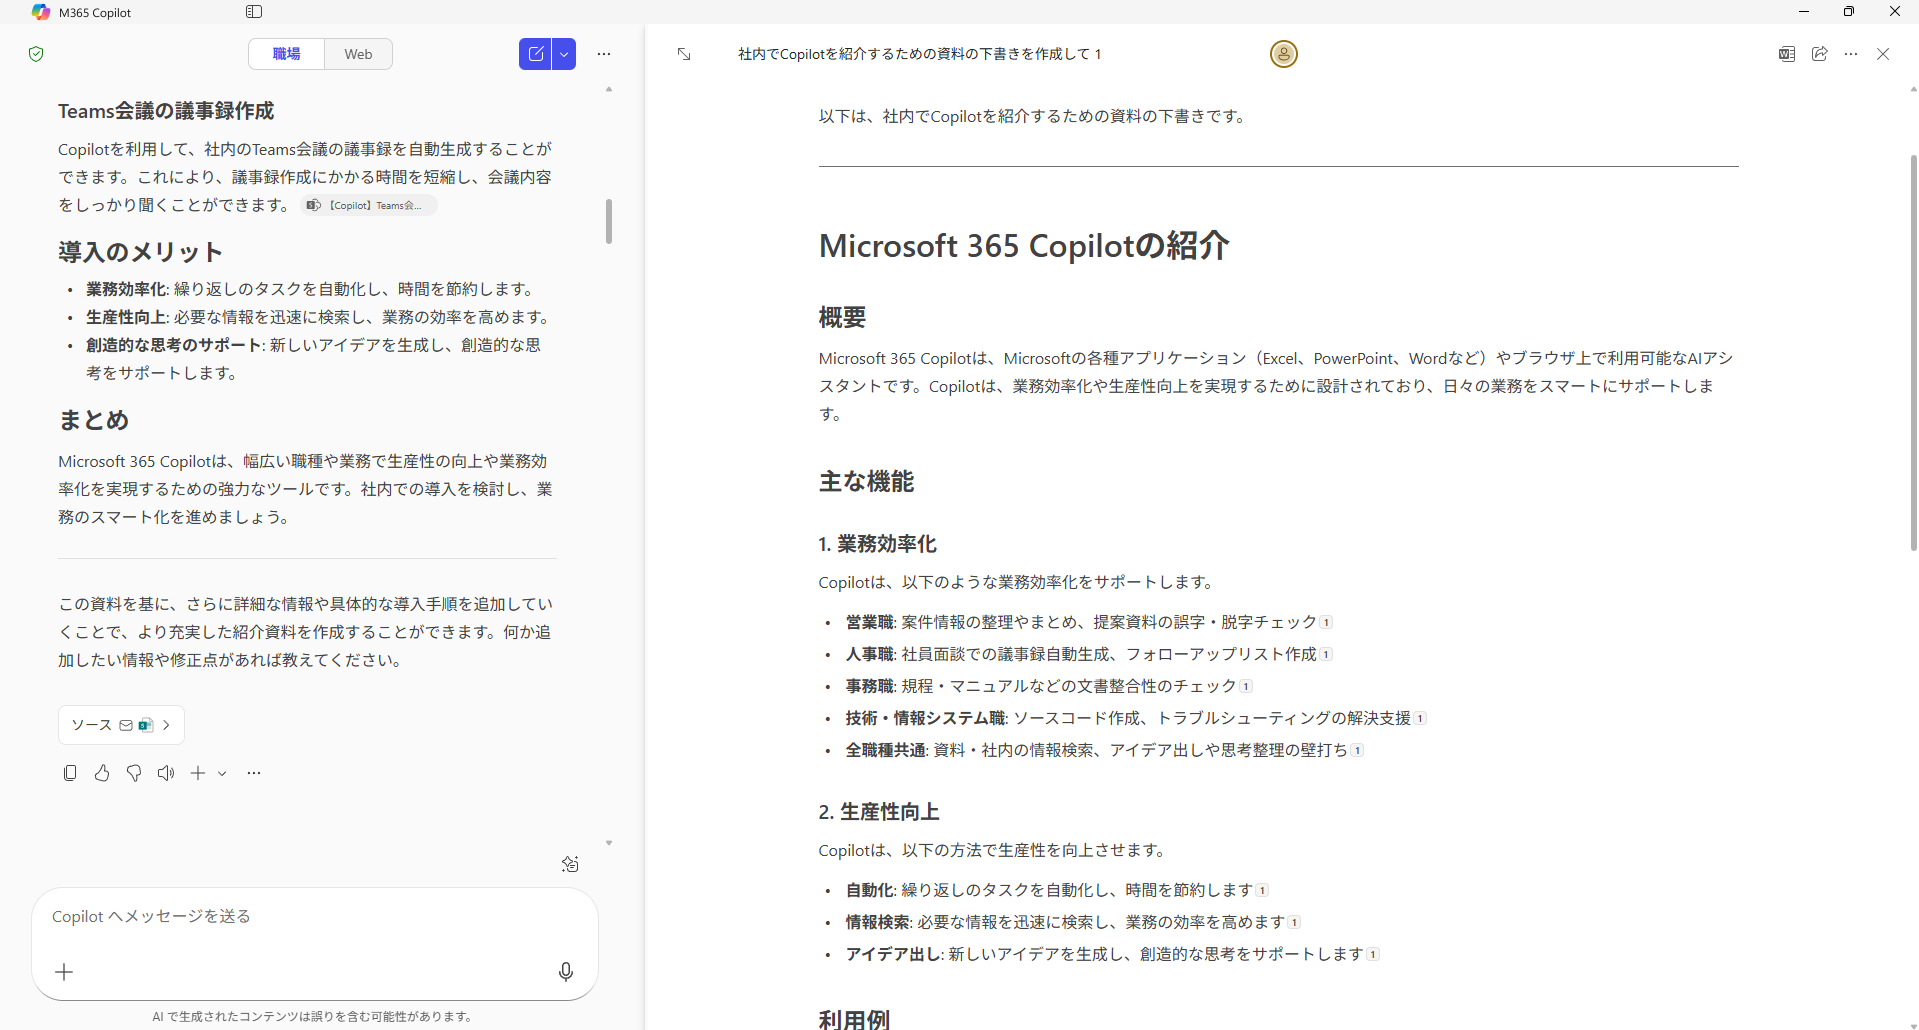Click the heading Microsoft 365 Copilotの紹介
1919x1030 pixels.
point(1024,246)
